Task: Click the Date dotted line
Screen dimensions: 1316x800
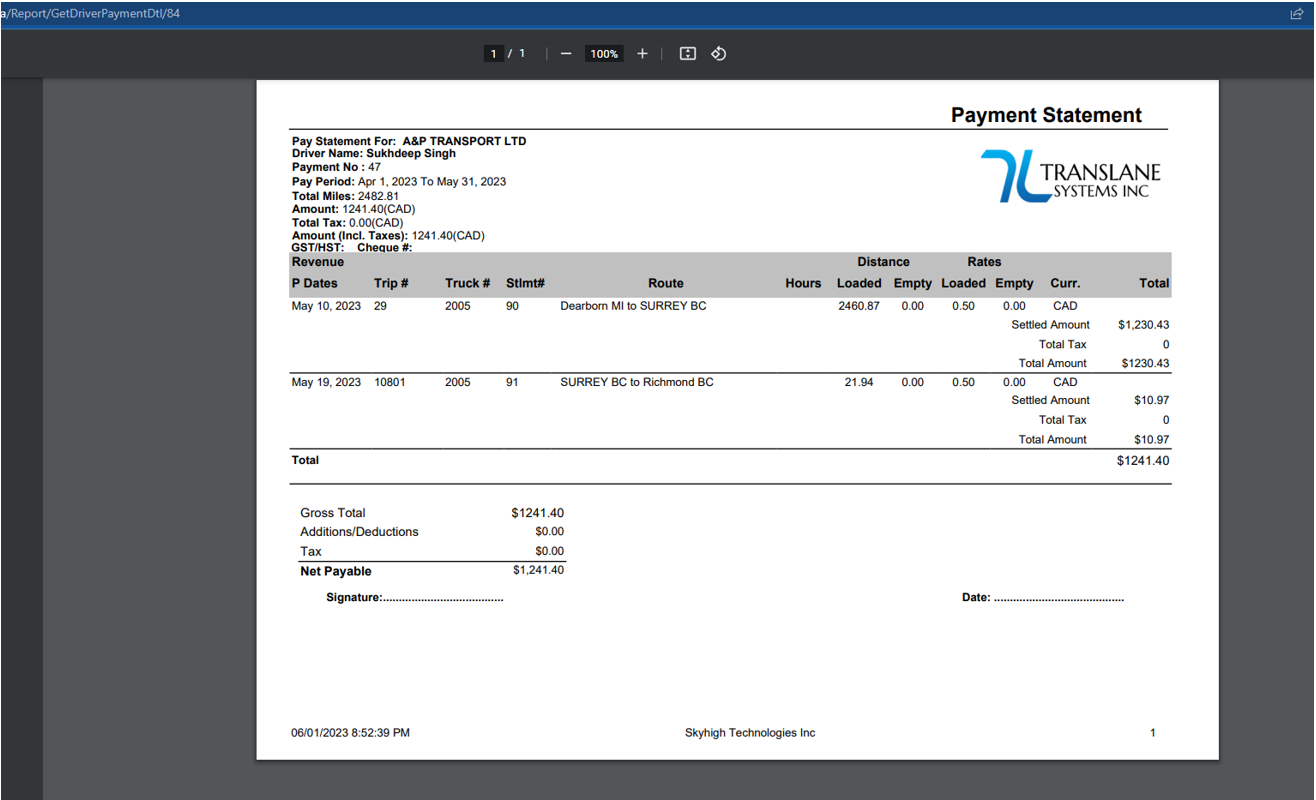Action: (x=1058, y=597)
